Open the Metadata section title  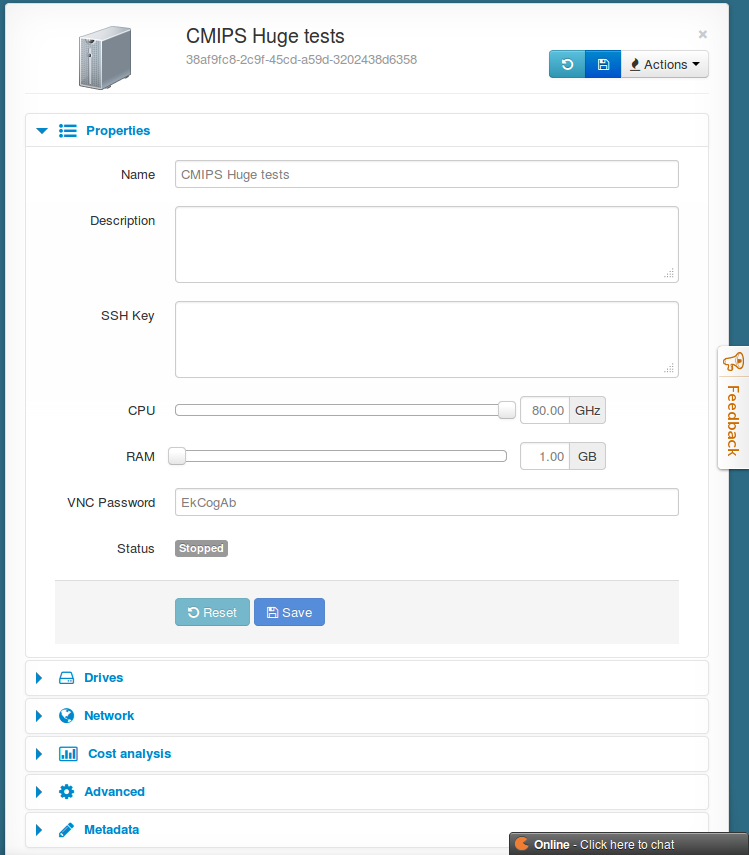[x=112, y=830]
